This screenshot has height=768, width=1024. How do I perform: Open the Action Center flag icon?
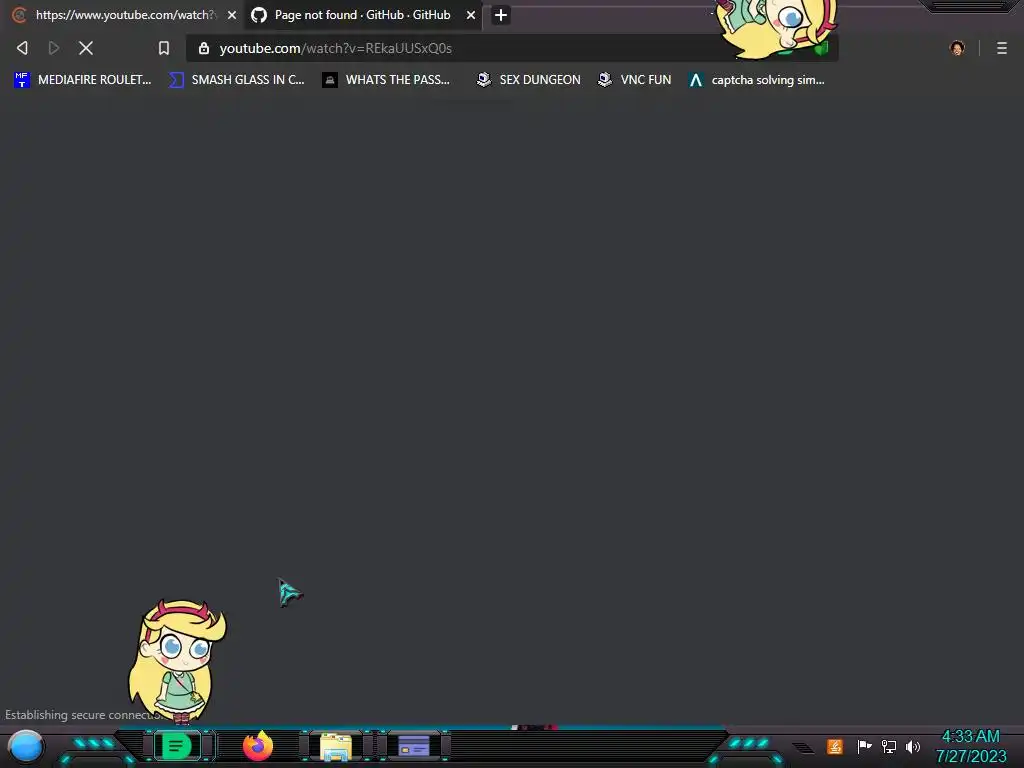click(865, 746)
